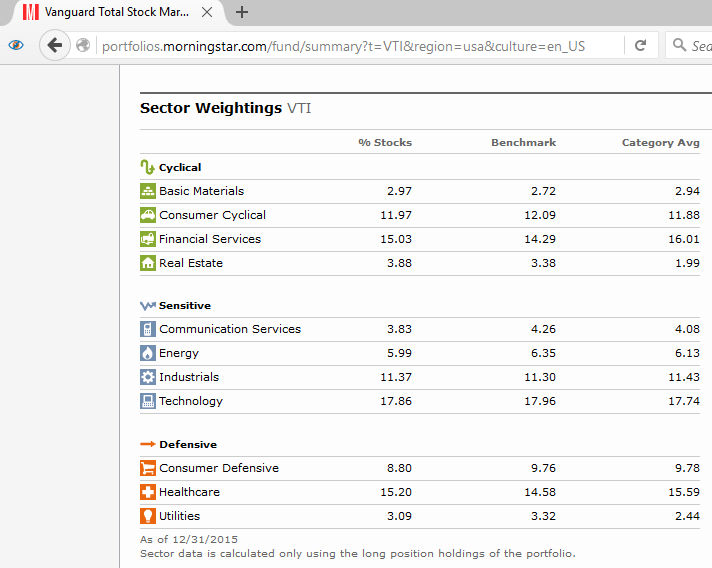The height and width of the screenshot is (568, 712).
Task: Close the Vanguard Total Stock Market tab
Action: [209, 13]
